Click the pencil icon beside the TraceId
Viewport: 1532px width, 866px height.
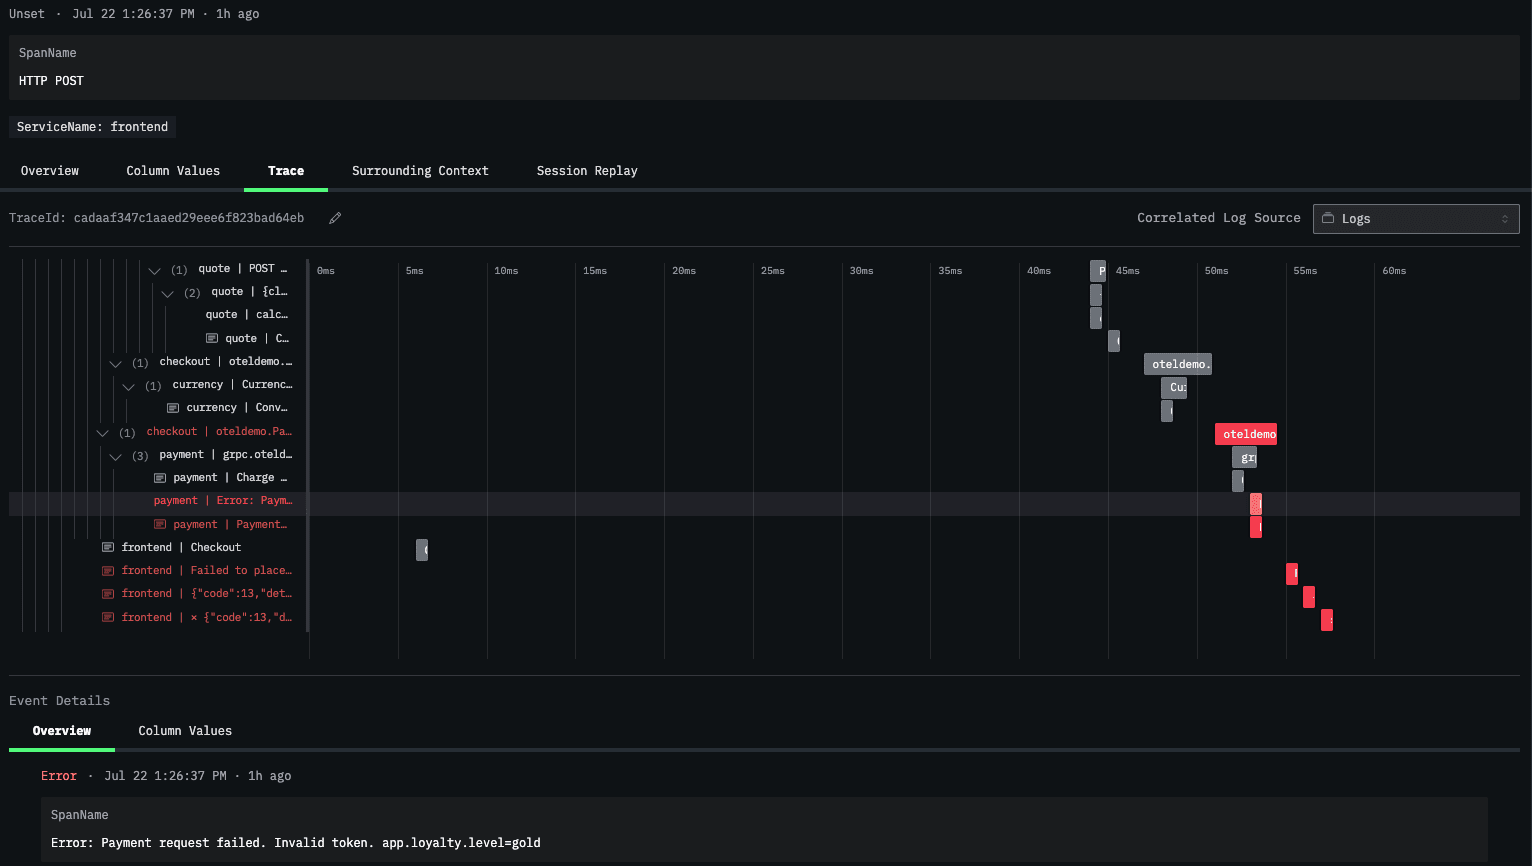point(335,218)
